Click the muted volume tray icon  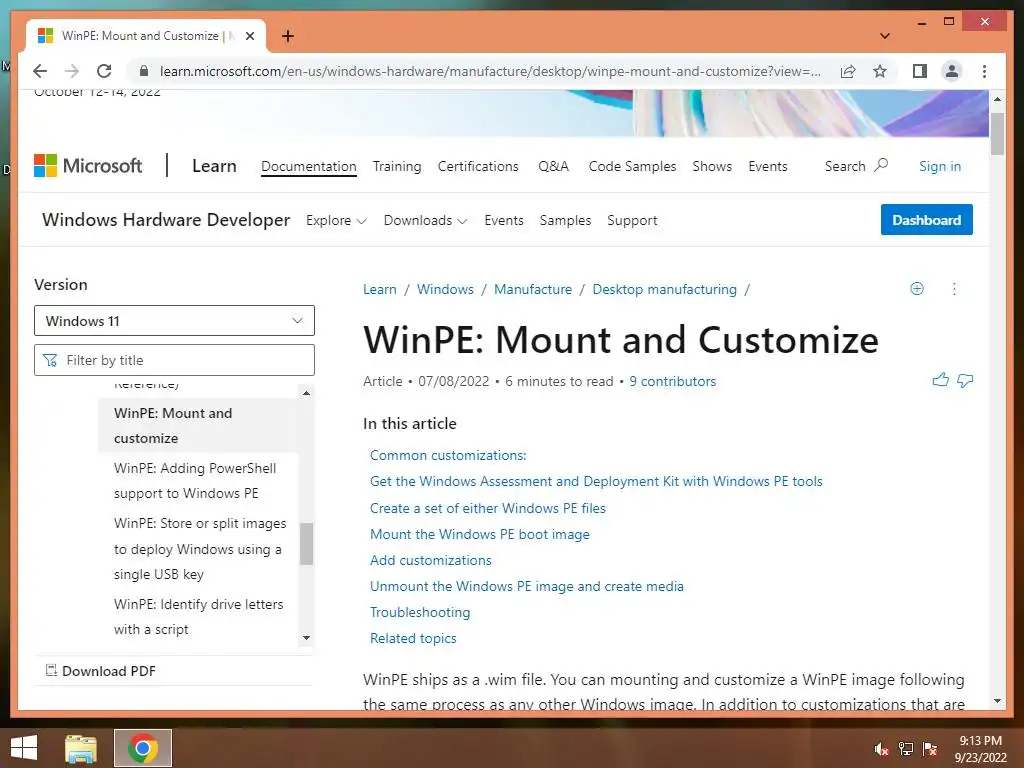pyautogui.click(x=881, y=749)
